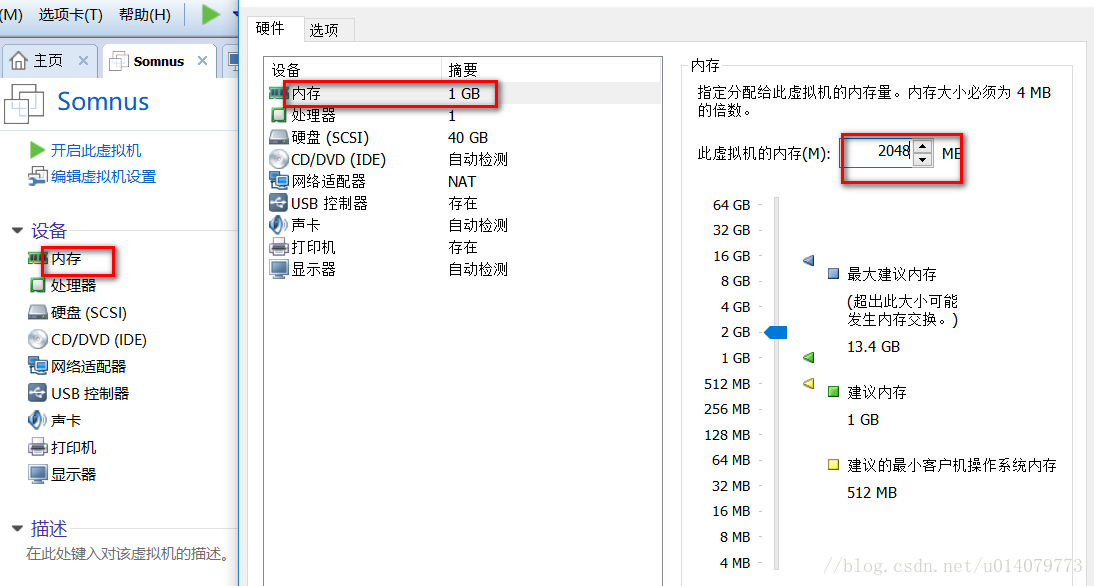Switch to the 硬件 tab in settings dialog
Image resolution: width=1094 pixels, height=586 pixels.
[x=270, y=29]
